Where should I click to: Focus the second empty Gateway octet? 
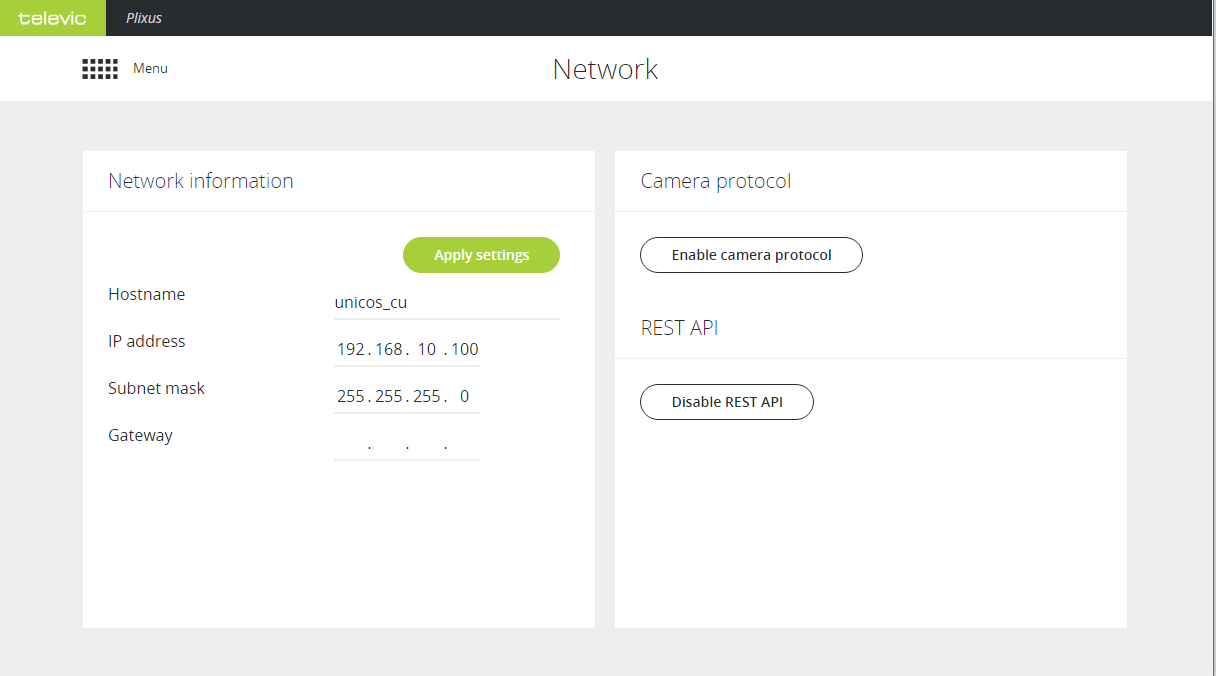pos(389,443)
